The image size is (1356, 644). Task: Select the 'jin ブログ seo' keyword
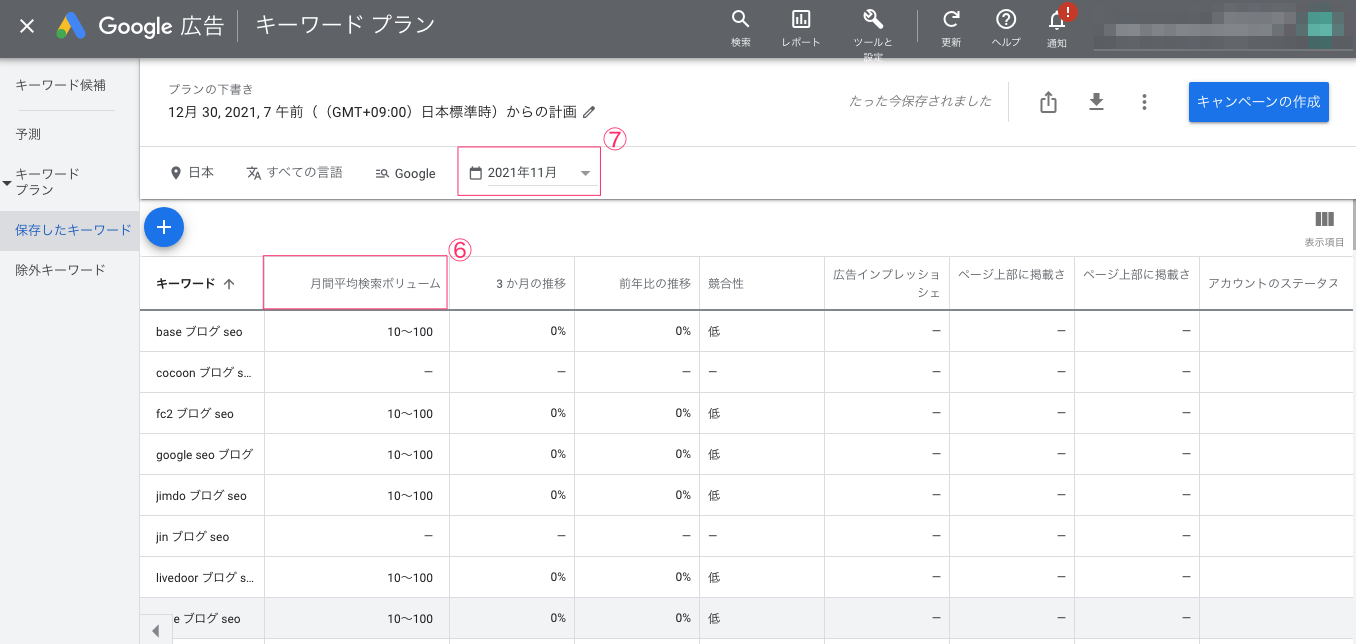pyautogui.click(x=192, y=536)
